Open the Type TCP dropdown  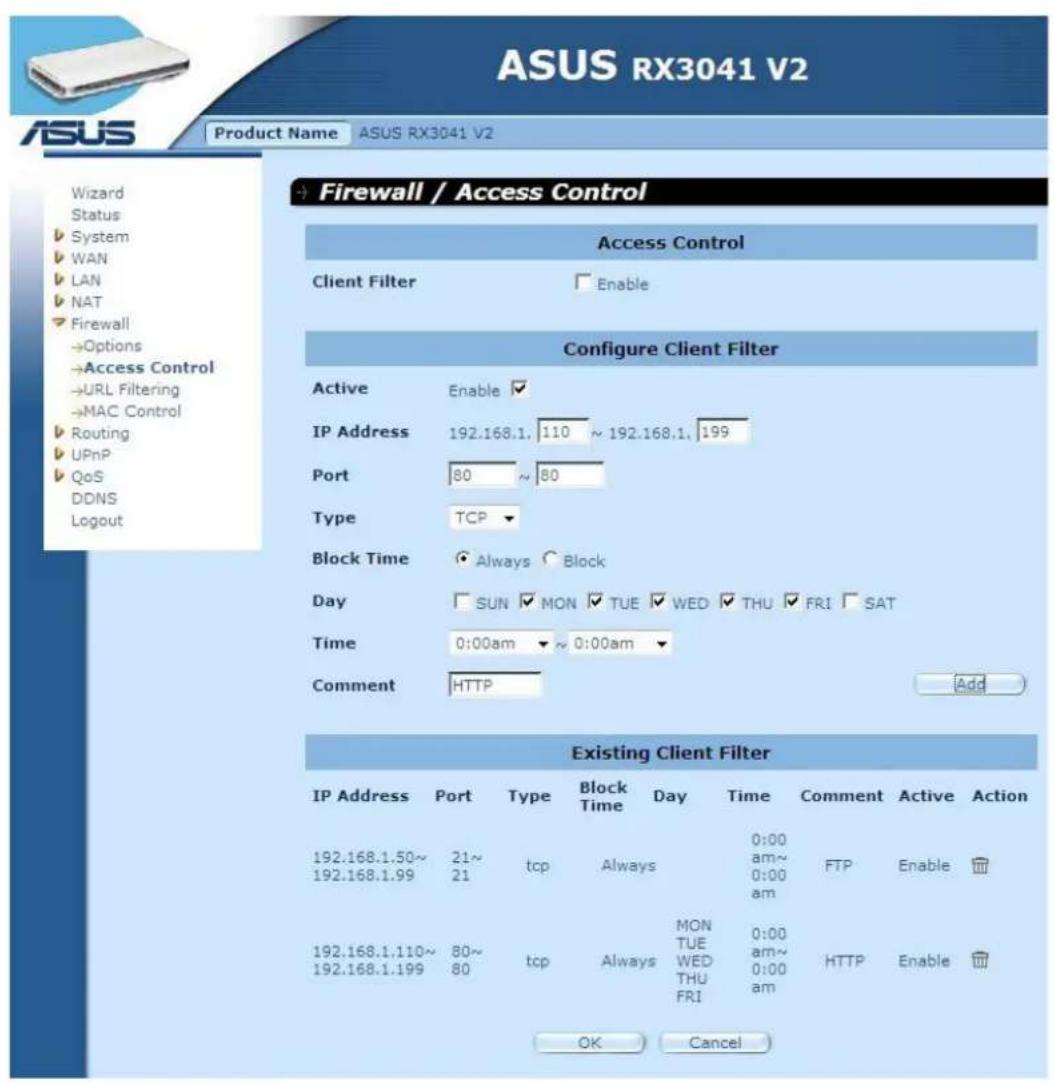click(x=484, y=518)
